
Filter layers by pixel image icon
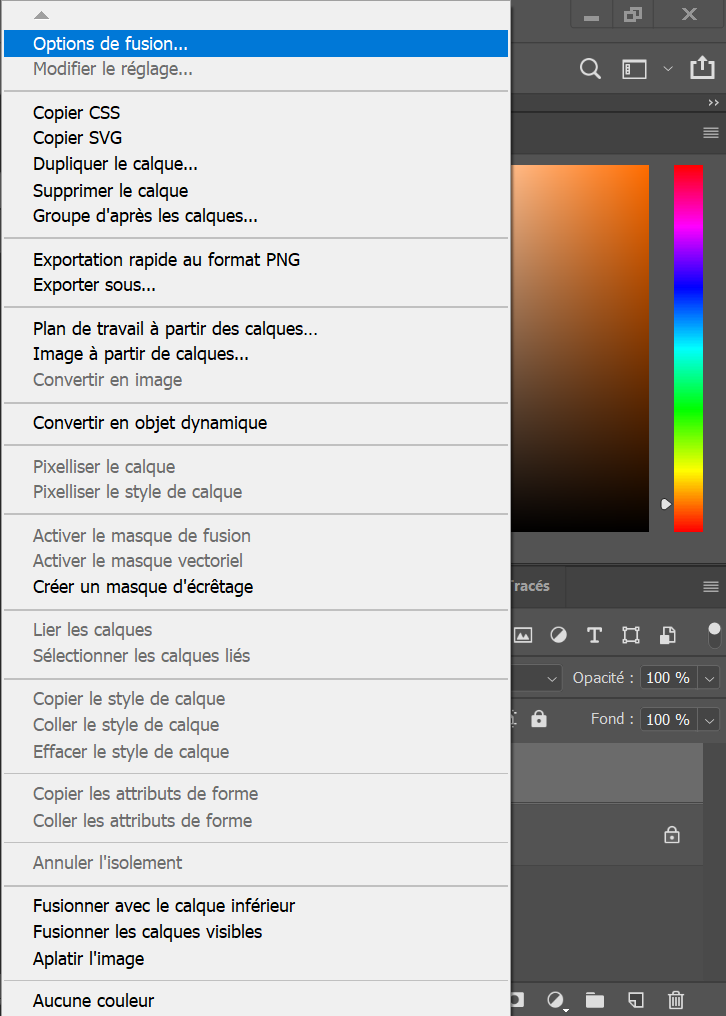pos(522,635)
